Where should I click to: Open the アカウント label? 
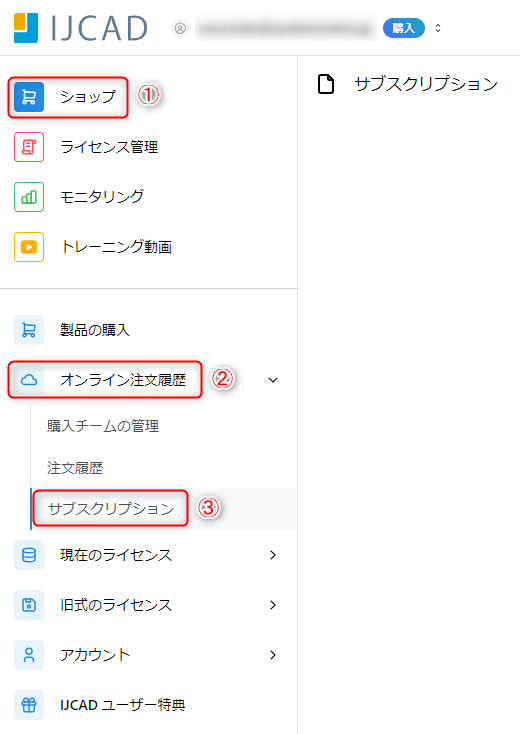[x=95, y=655]
